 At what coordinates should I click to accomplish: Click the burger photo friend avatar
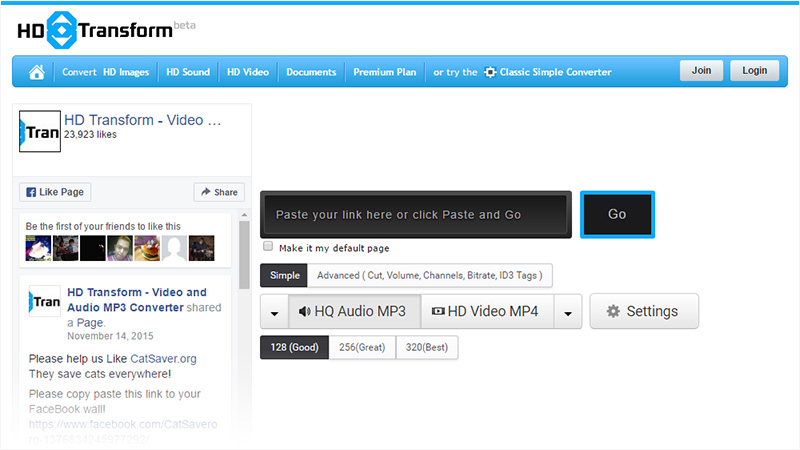pos(147,248)
